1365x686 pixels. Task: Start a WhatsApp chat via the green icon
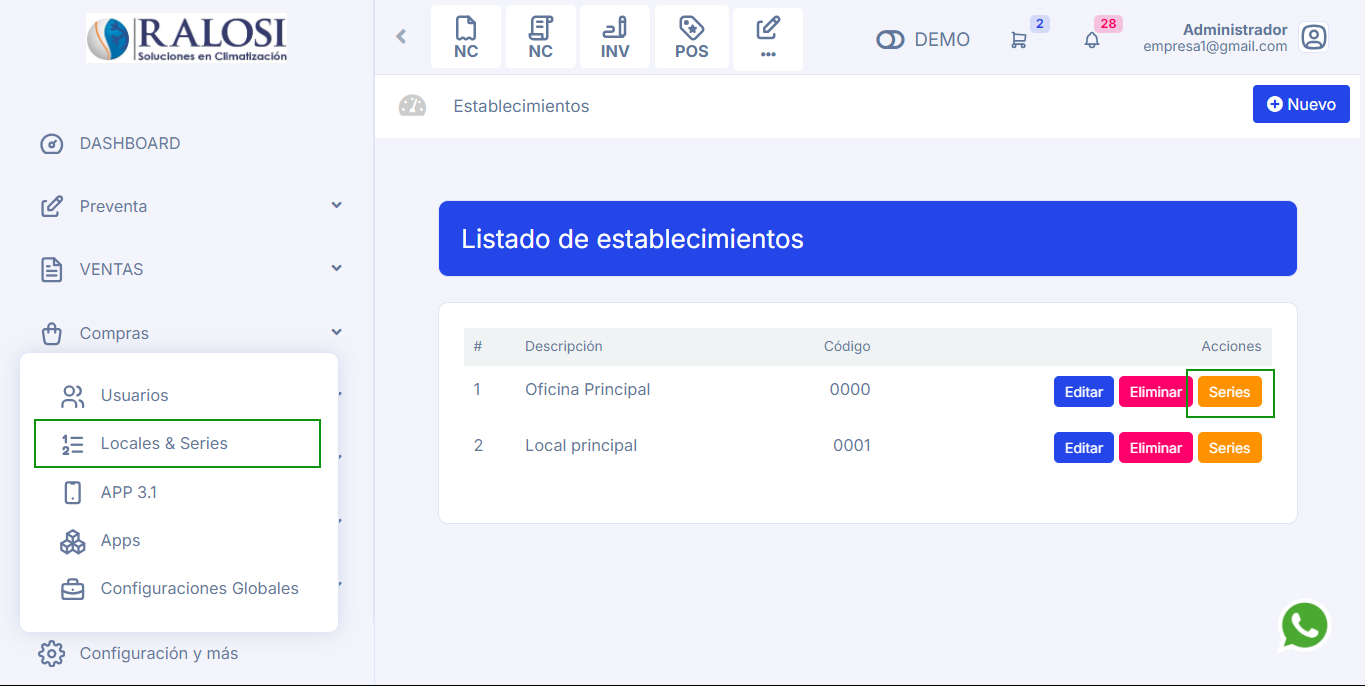click(1305, 625)
